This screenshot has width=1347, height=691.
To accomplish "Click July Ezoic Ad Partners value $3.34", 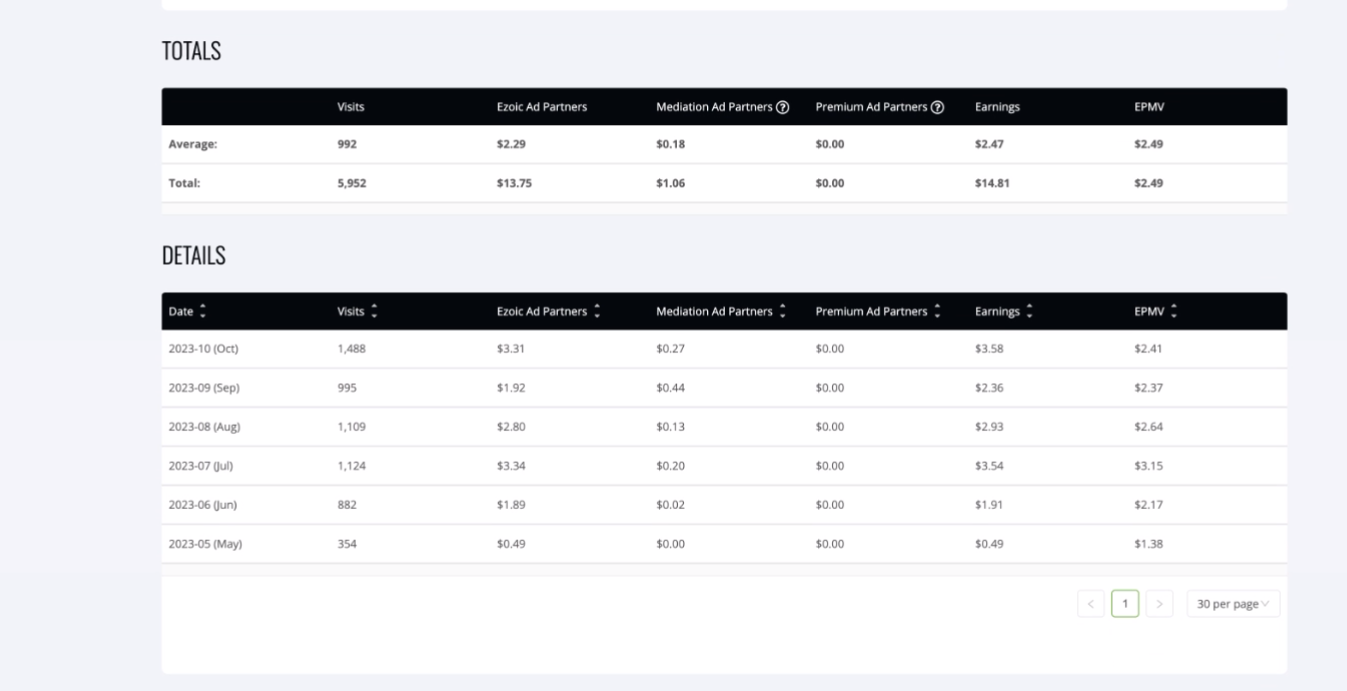I will pyautogui.click(x=511, y=466).
